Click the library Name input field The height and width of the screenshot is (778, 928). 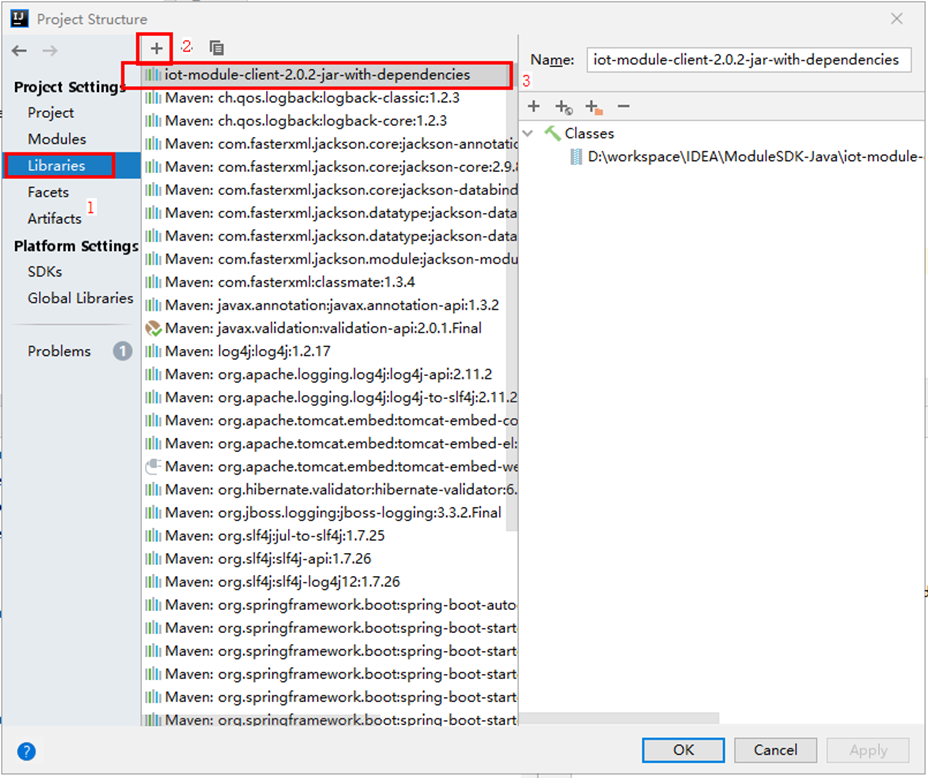pyautogui.click(x=749, y=60)
